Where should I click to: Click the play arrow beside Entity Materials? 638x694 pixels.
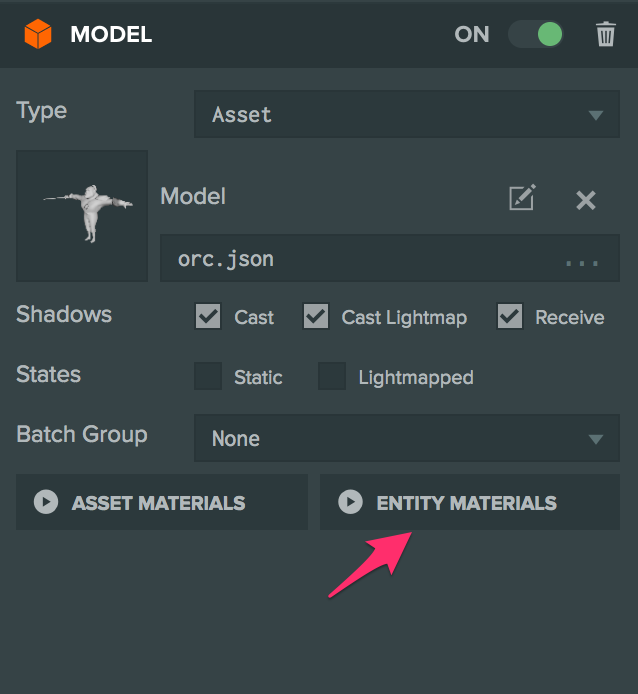click(350, 502)
